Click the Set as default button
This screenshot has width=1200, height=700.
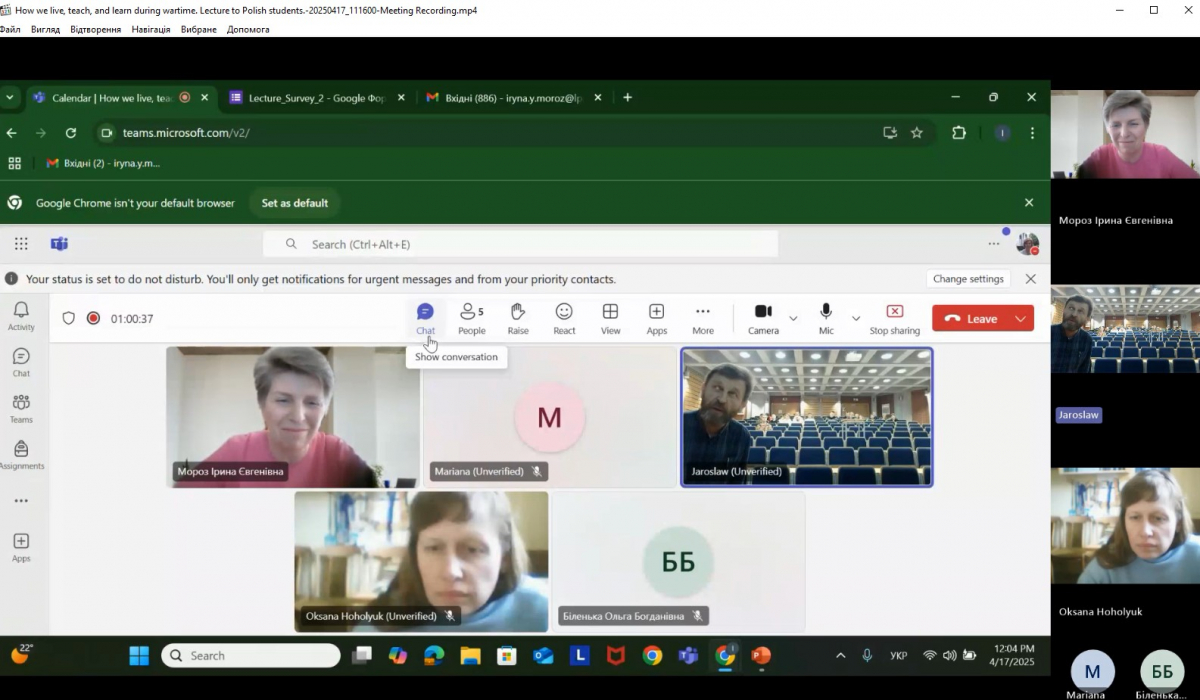(295, 203)
